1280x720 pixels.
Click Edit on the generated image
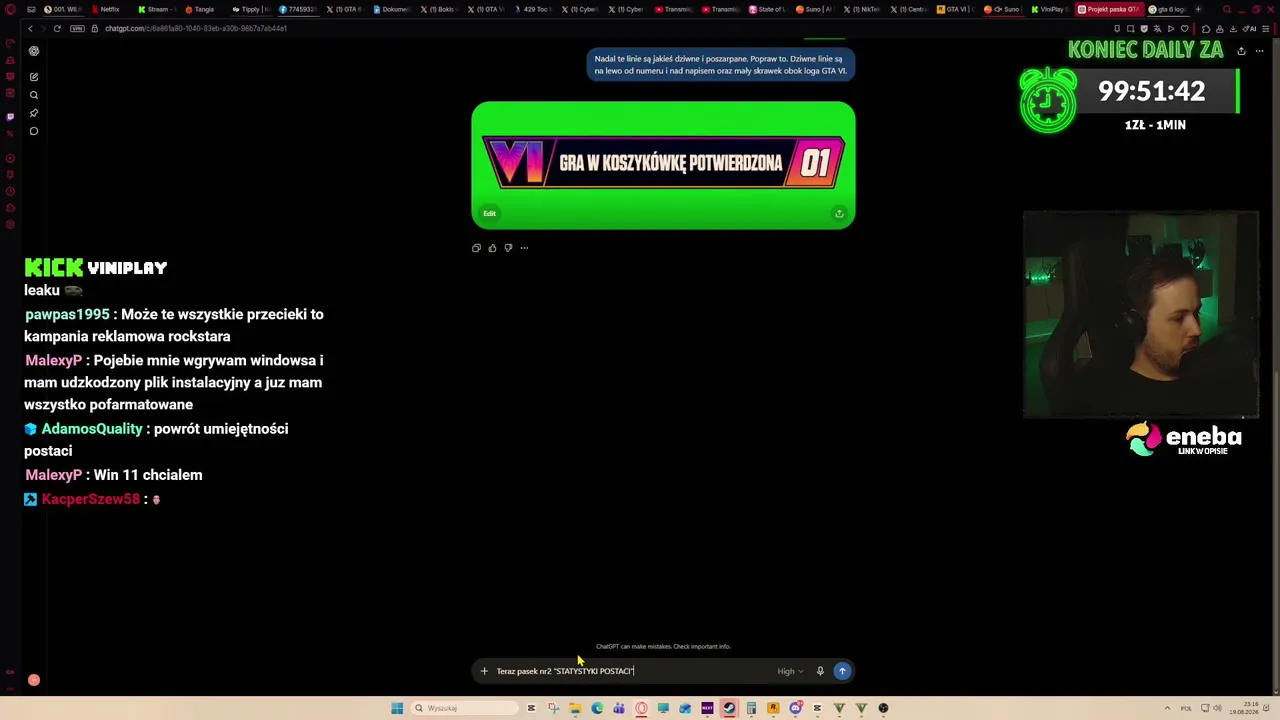coord(489,213)
